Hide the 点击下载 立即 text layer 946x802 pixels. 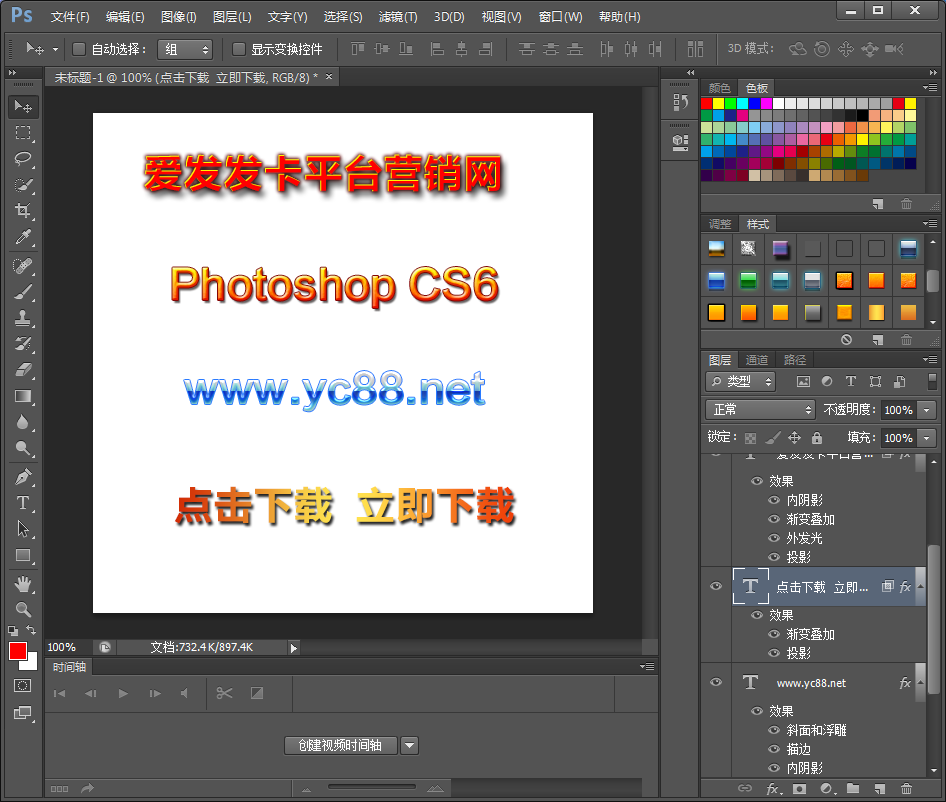(x=716, y=586)
